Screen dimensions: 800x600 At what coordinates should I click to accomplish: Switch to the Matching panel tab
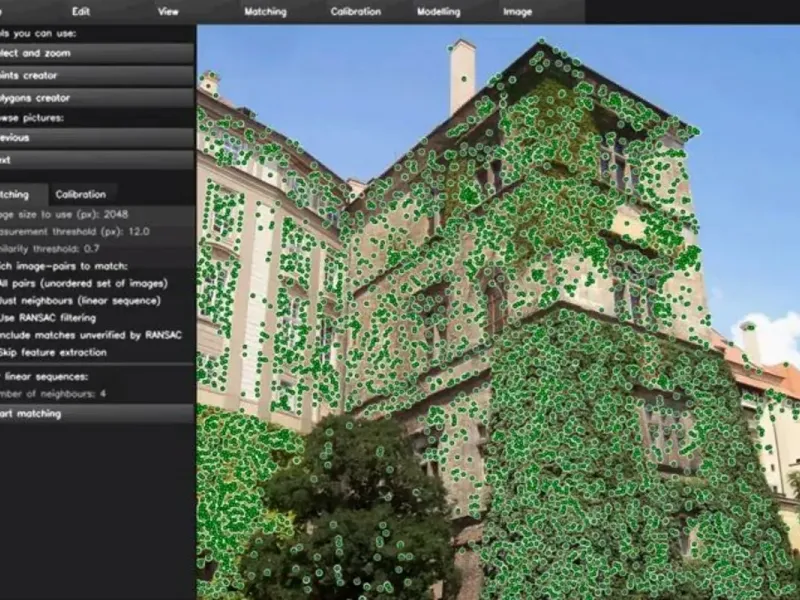pos(18,194)
